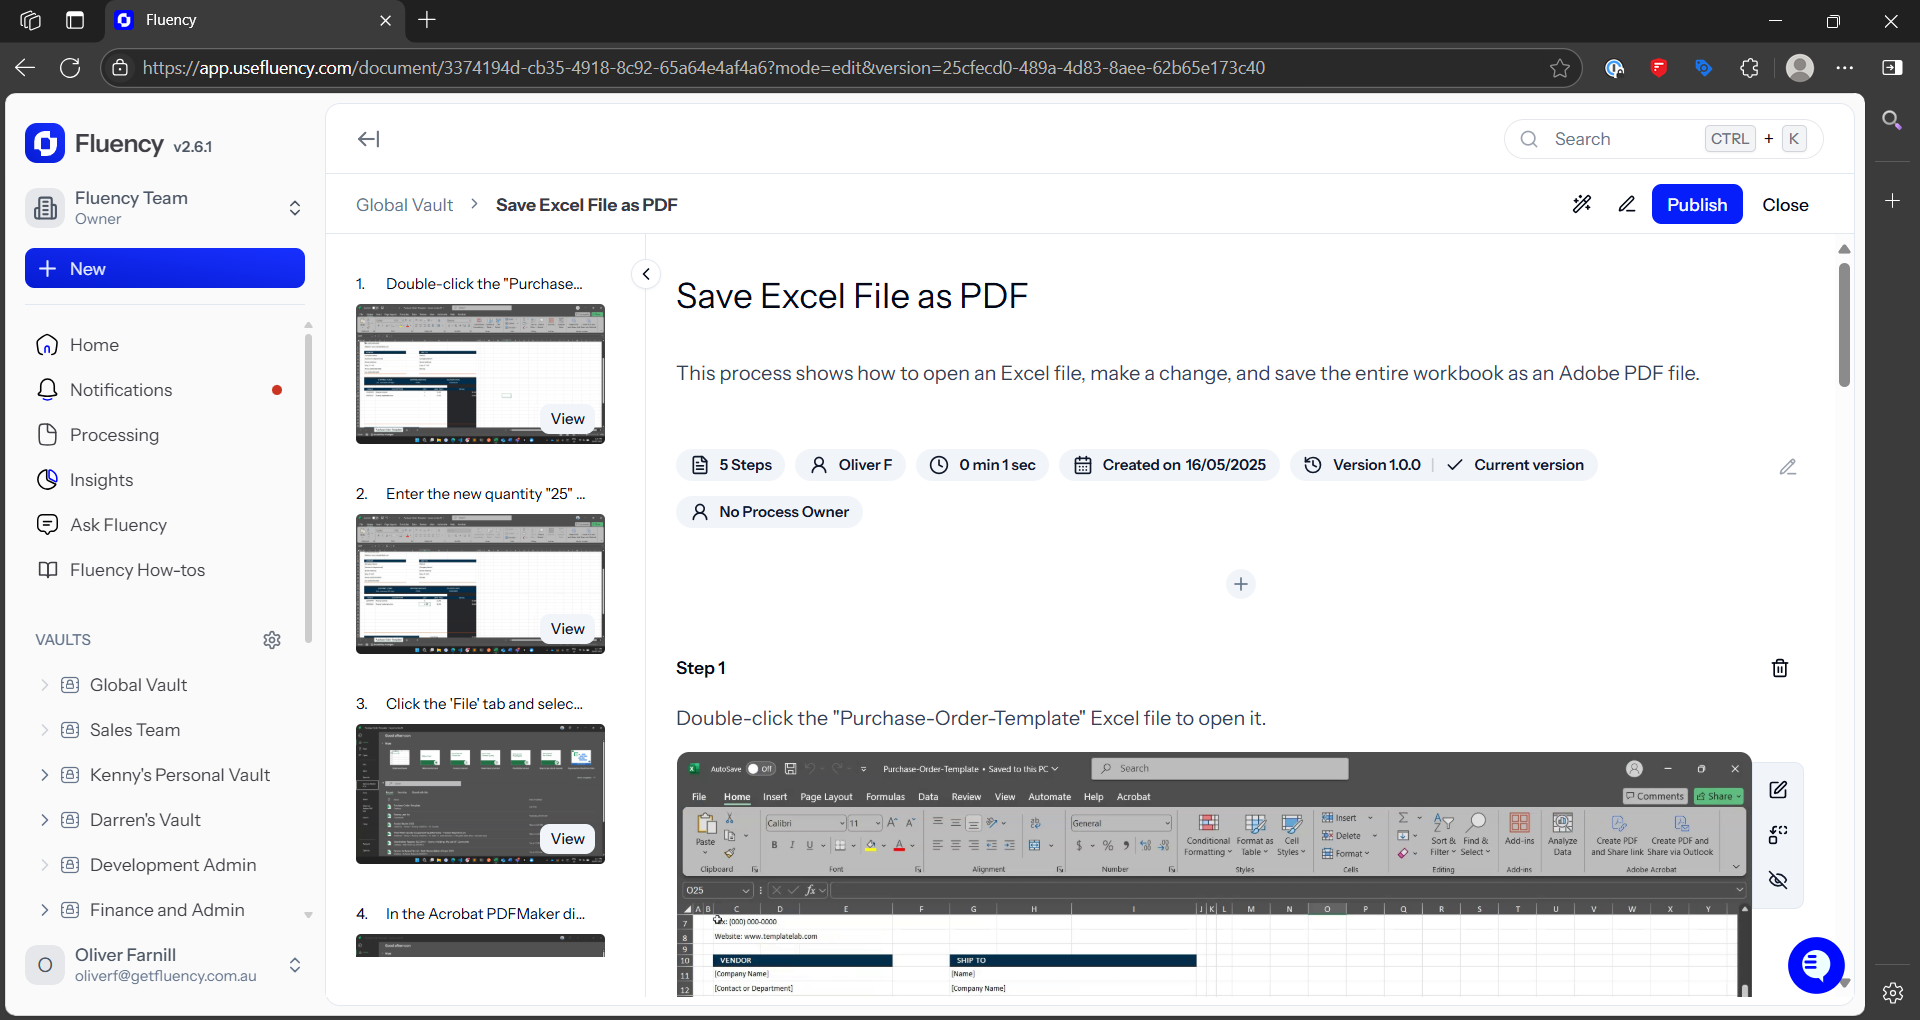
Task: Toggle the browser split screen icon
Action: point(1892,68)
